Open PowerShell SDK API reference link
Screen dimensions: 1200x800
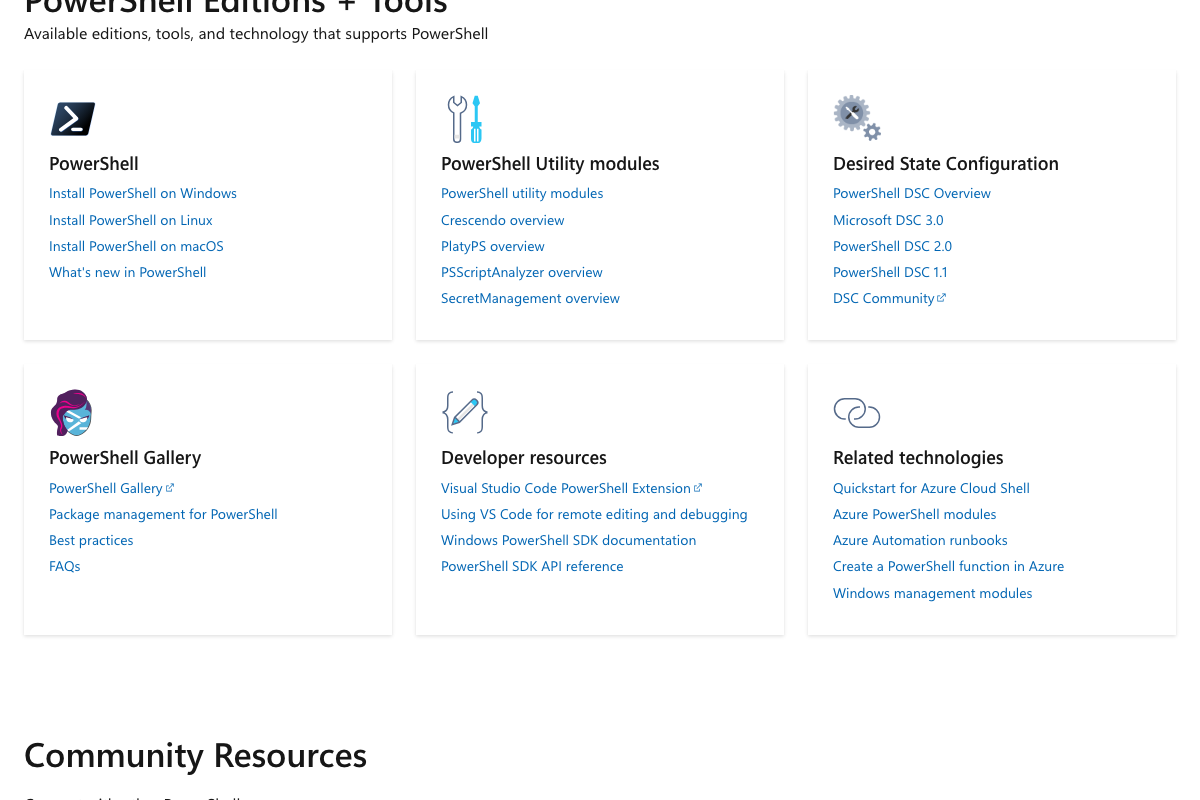[532, 566]
